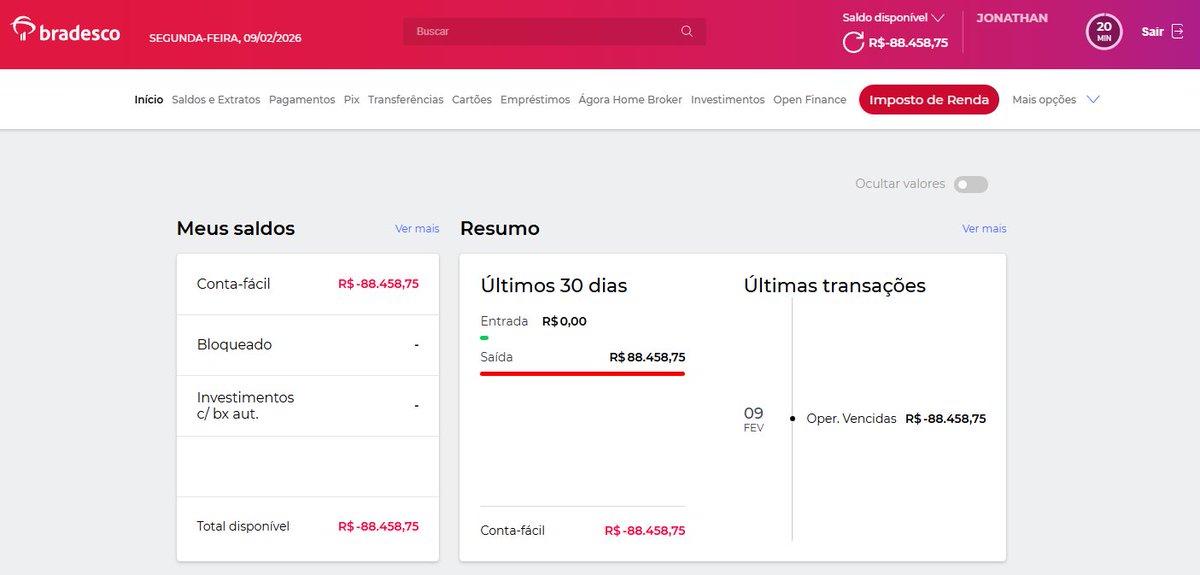Open the Open Finance menu
Screen dimensions: 1200x575
tap(810, 100)
